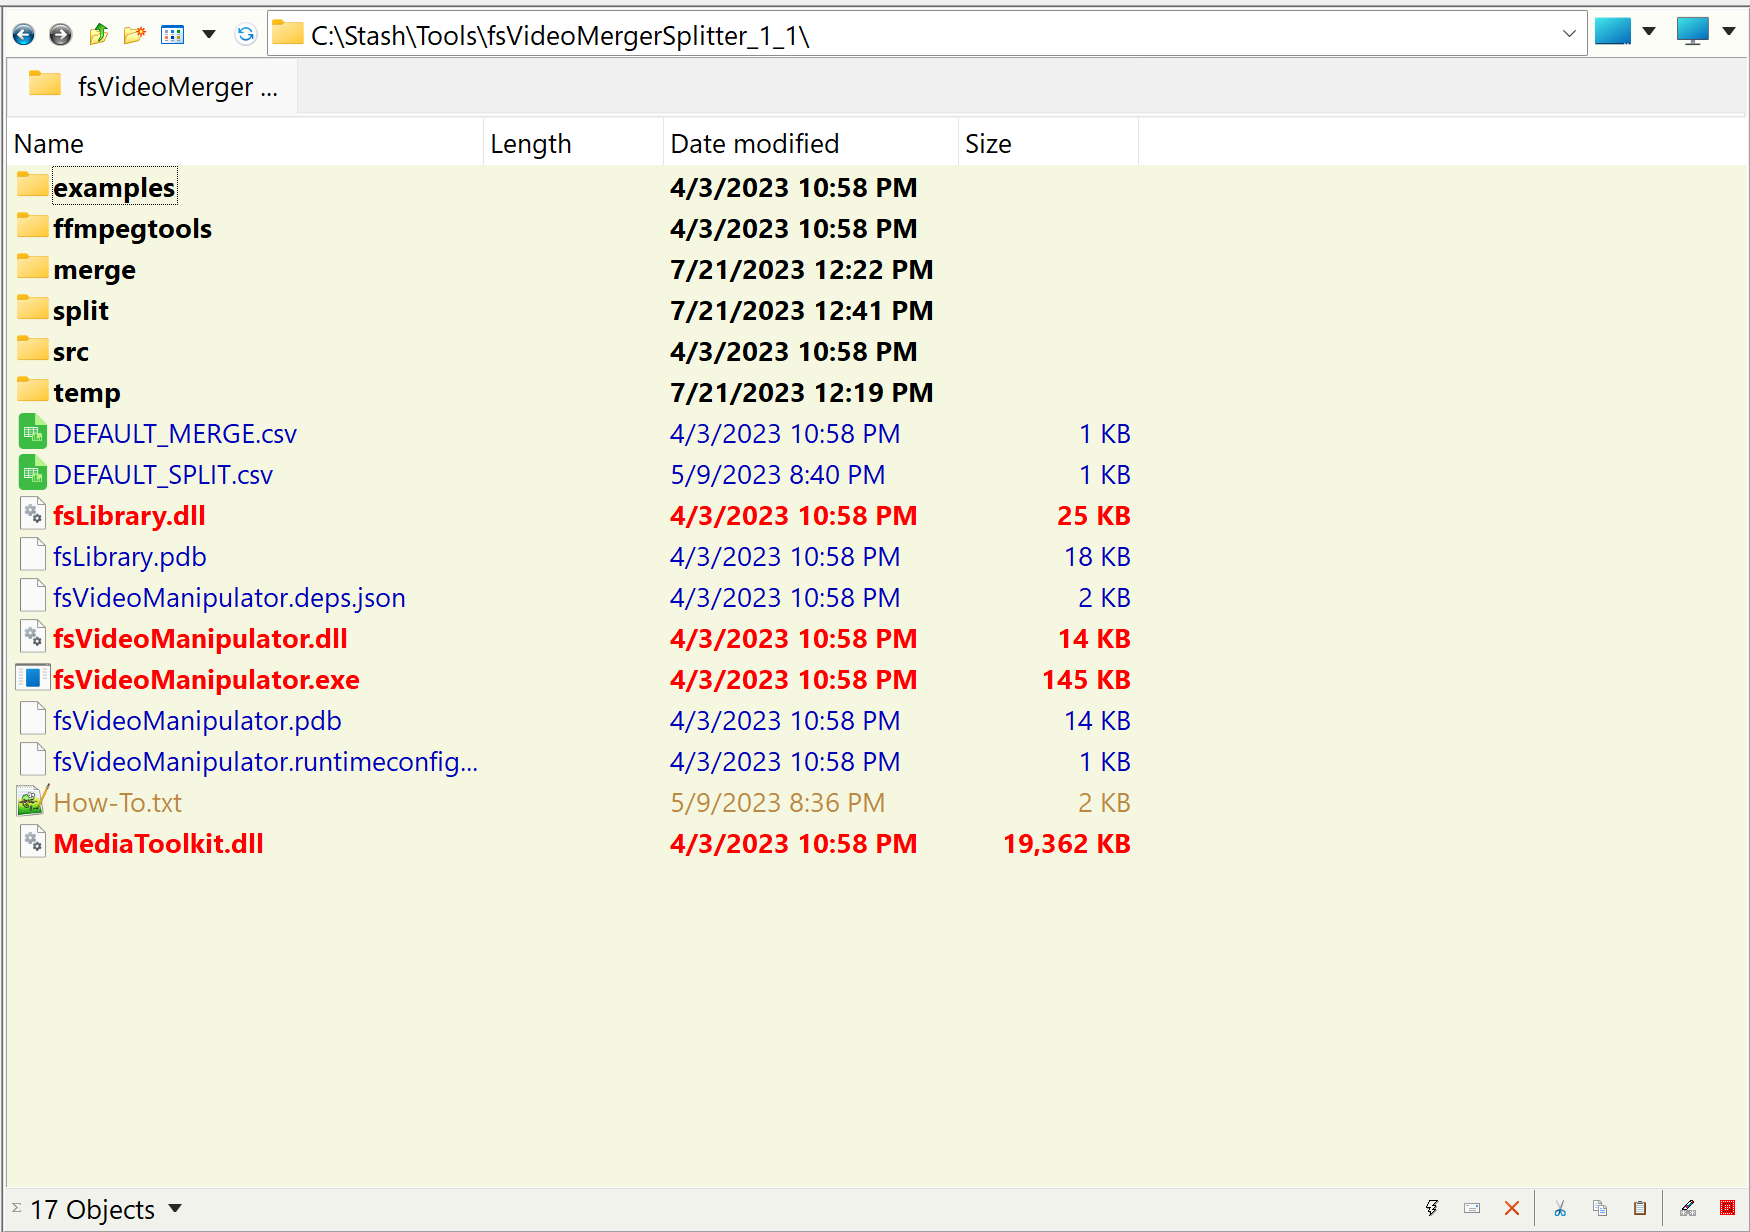The image size is (1750, 1232).
Task: Select MediaToolkit.dll file
Action: point(158,844)
